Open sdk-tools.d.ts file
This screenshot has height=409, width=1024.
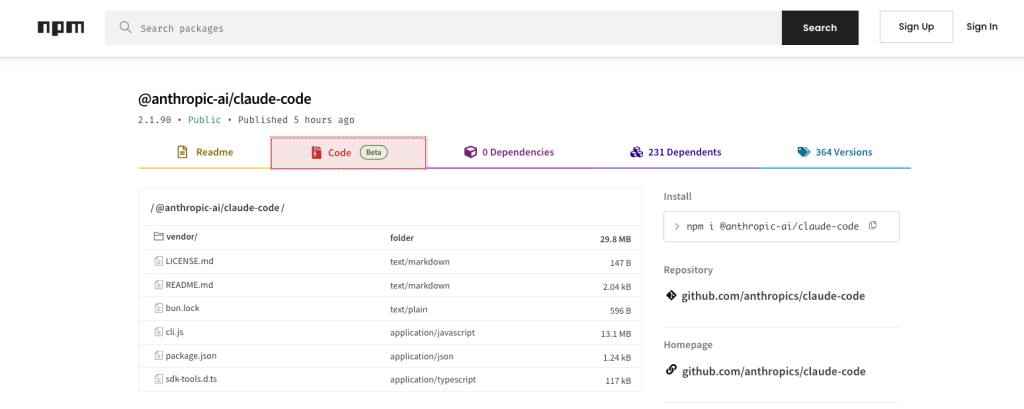pos(191,379)
